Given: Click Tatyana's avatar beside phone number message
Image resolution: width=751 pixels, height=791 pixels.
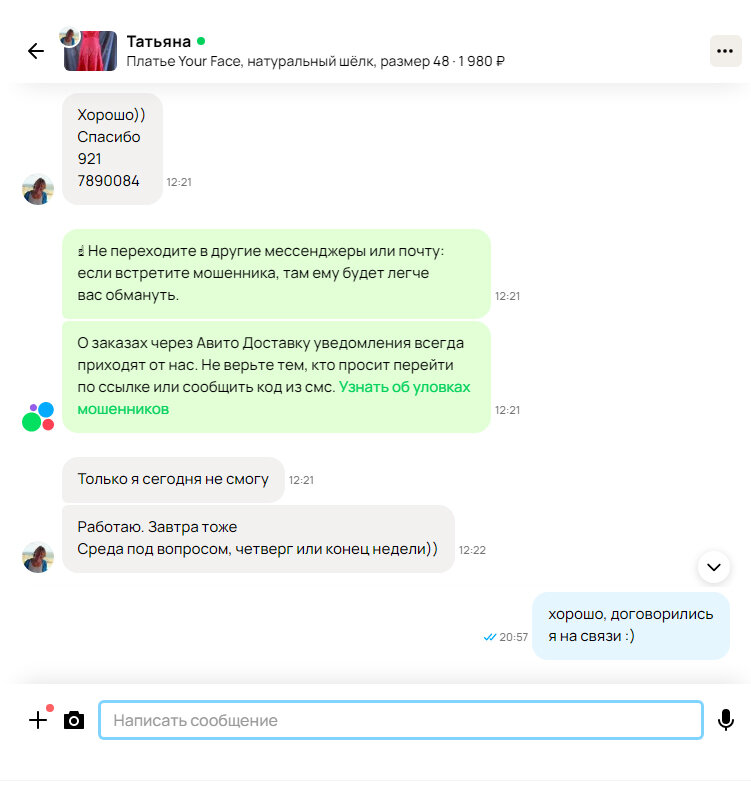Looking at the screenshot, I should tap(38, 189).
